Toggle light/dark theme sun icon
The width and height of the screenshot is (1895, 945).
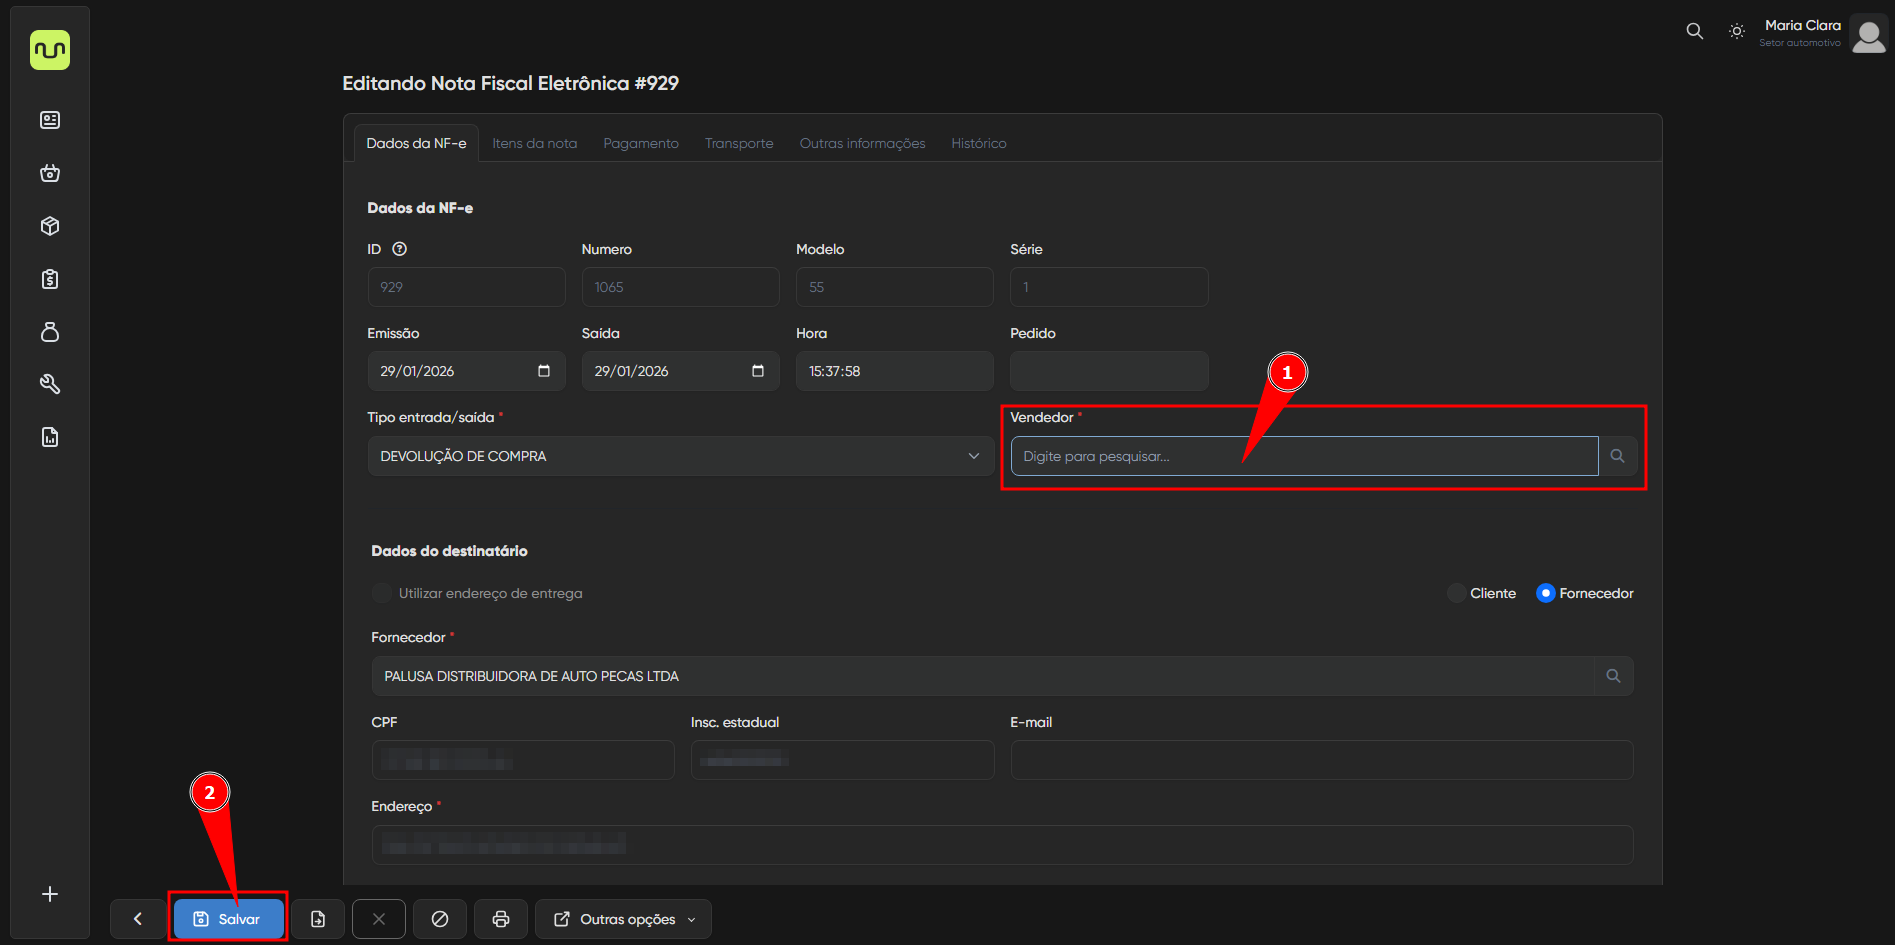pyautogui.click(x=1737, y=31)
